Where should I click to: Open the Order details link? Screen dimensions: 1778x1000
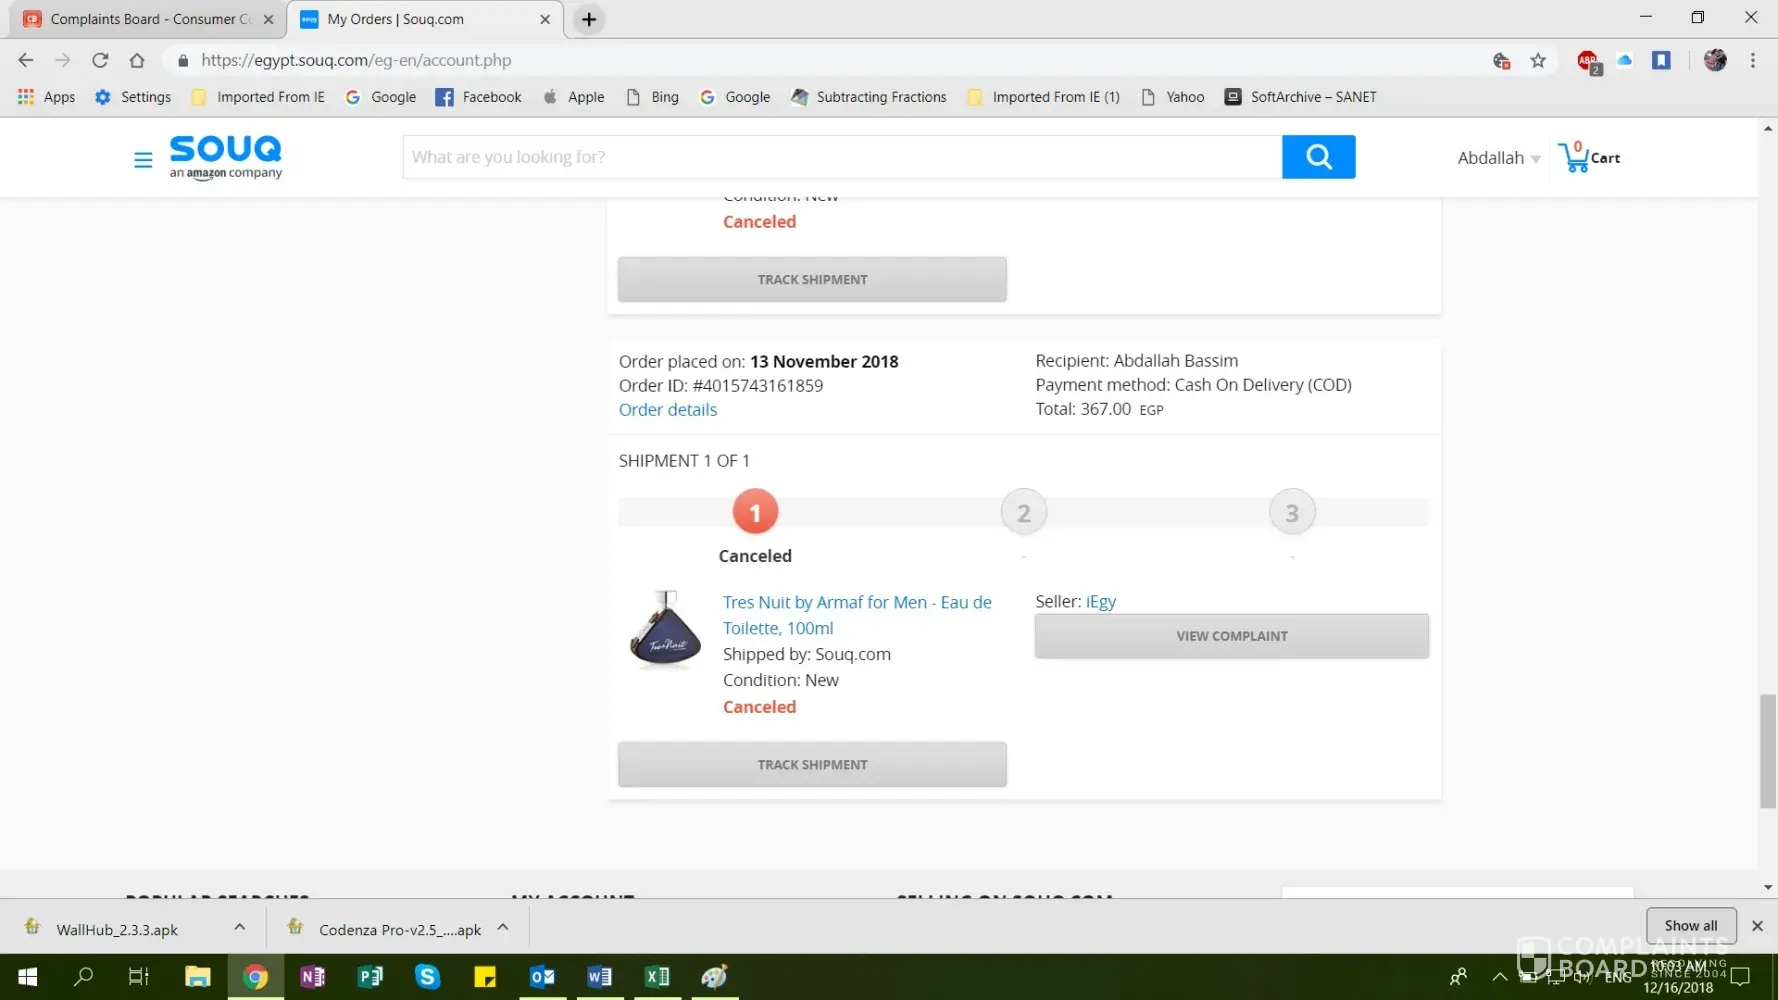click(x=668, y=410)
